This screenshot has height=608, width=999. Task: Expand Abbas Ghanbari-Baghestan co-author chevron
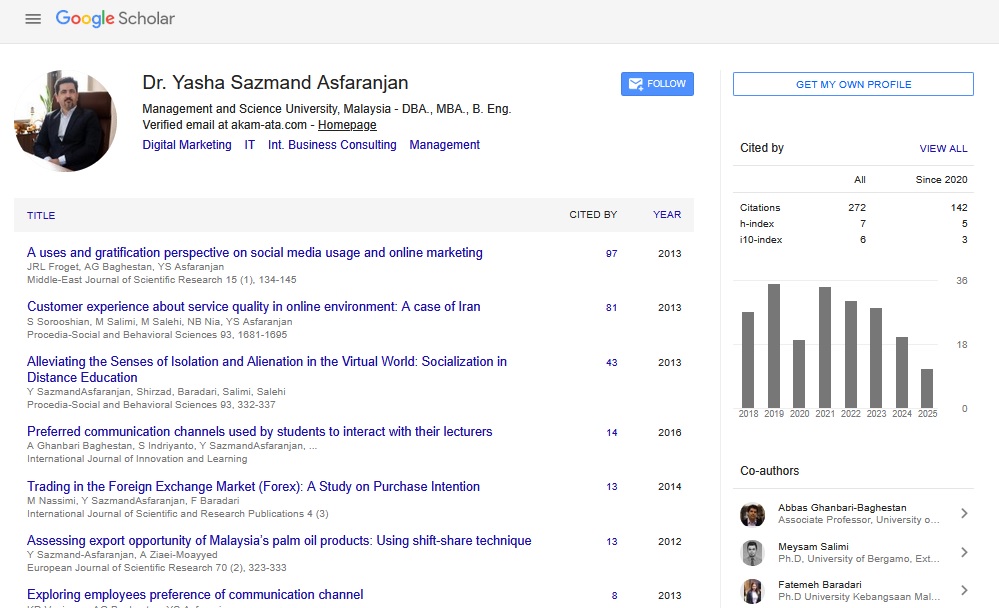point(964,514)
